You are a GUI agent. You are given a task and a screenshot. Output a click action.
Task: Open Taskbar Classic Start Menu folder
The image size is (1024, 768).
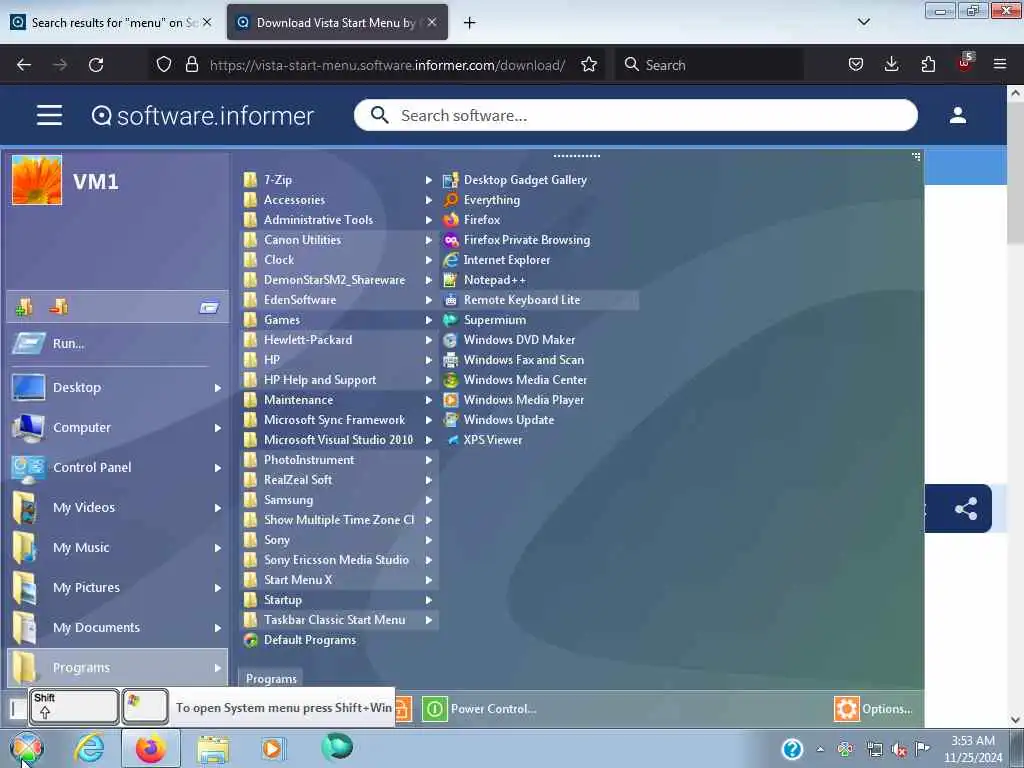click(x=339, y=620)
